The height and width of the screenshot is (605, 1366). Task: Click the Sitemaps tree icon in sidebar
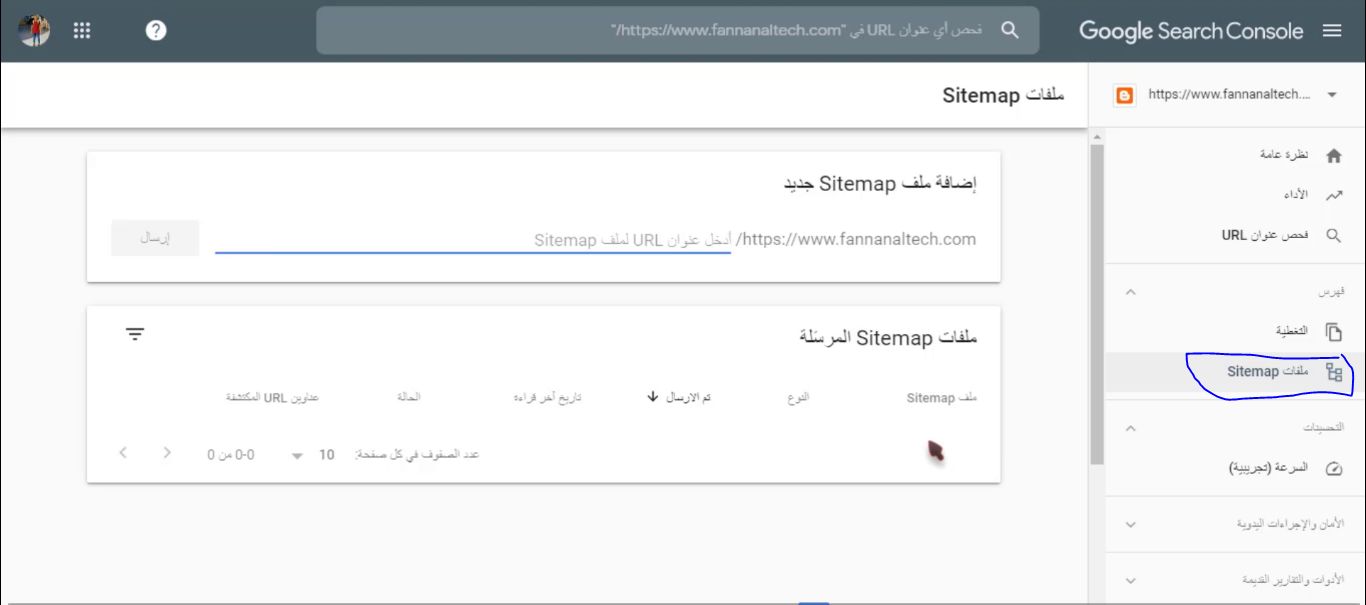click(1333, 373)
